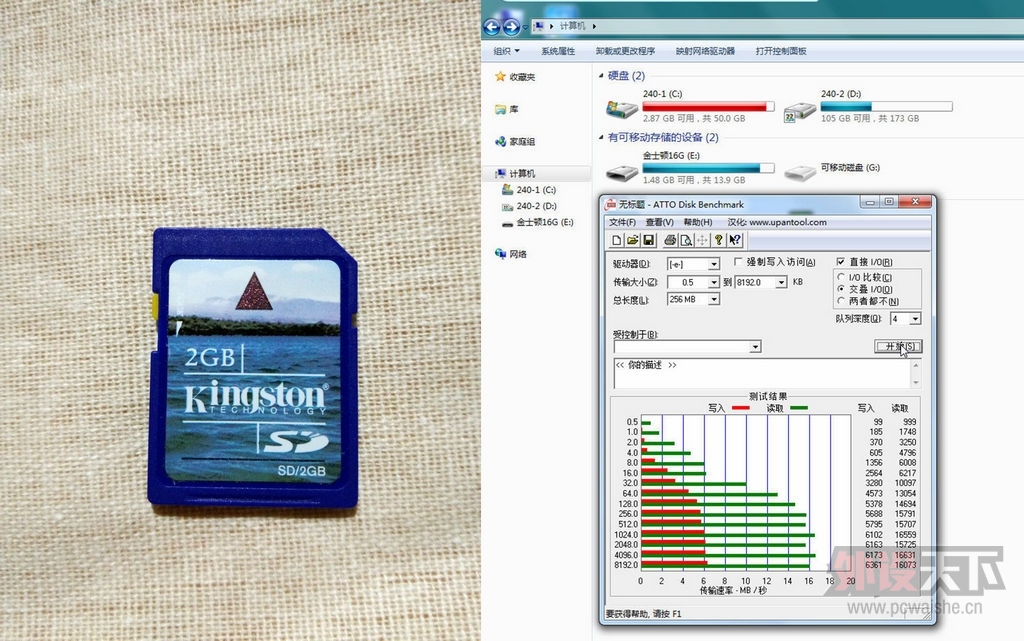
Task: Open 总长度 256 MB dropdown
Action: [714, 299]
